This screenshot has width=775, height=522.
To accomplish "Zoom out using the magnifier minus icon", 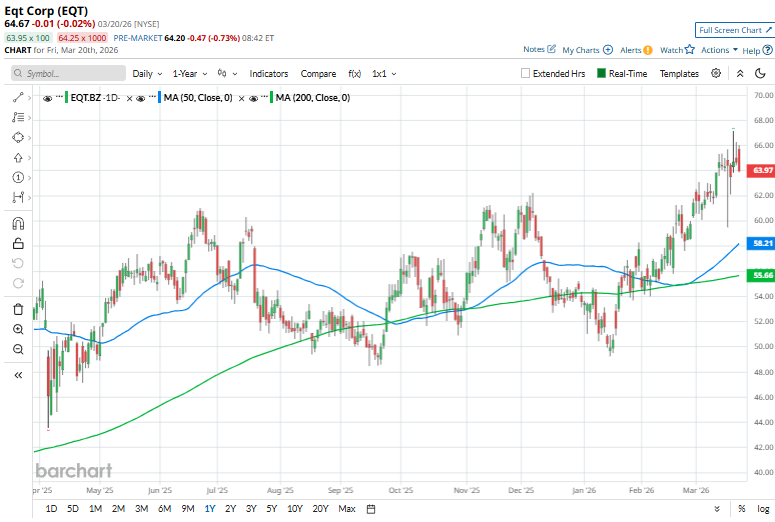I will [18, 349].
